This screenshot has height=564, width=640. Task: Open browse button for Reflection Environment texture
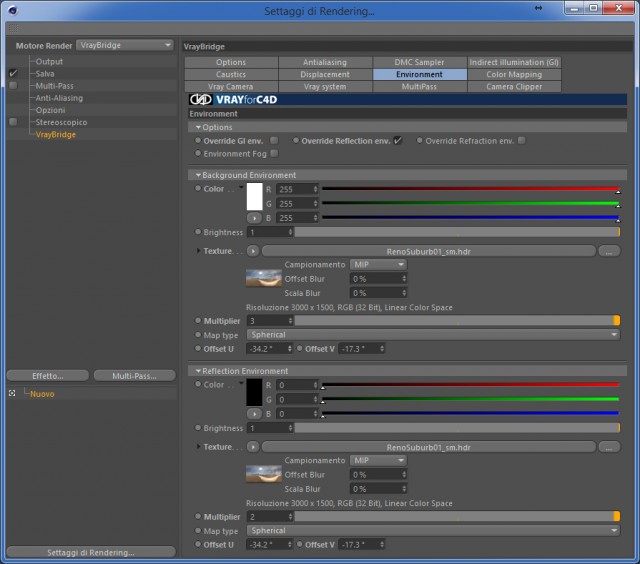(609, 447)
